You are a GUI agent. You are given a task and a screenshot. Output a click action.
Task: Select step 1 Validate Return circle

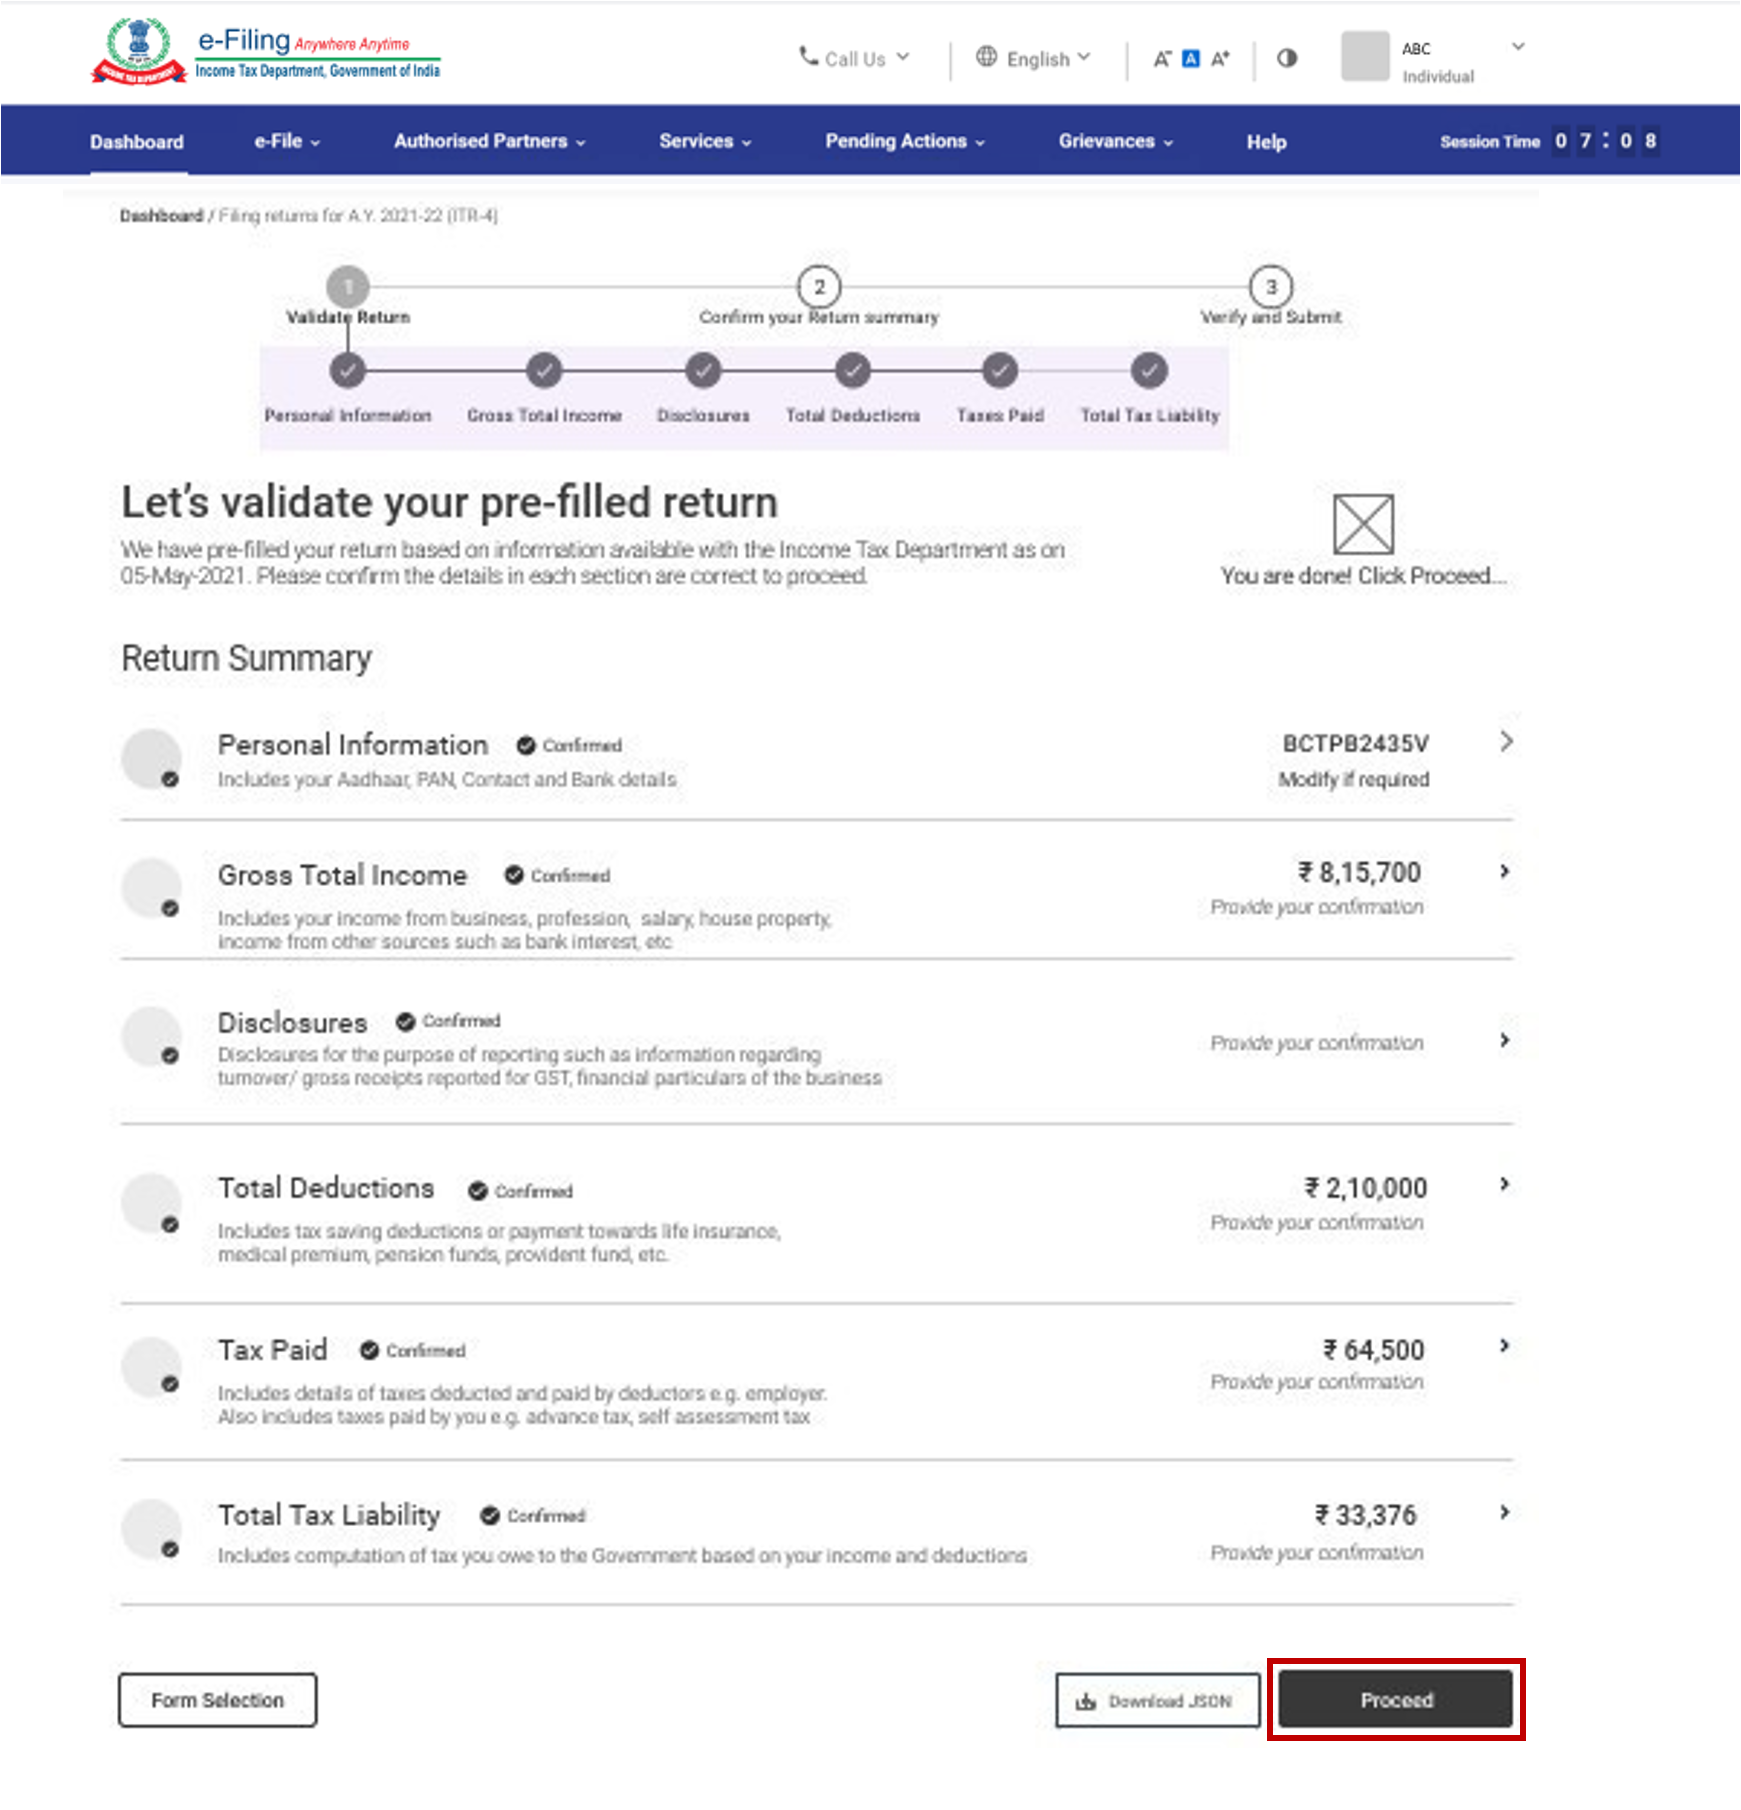point(348,287)
